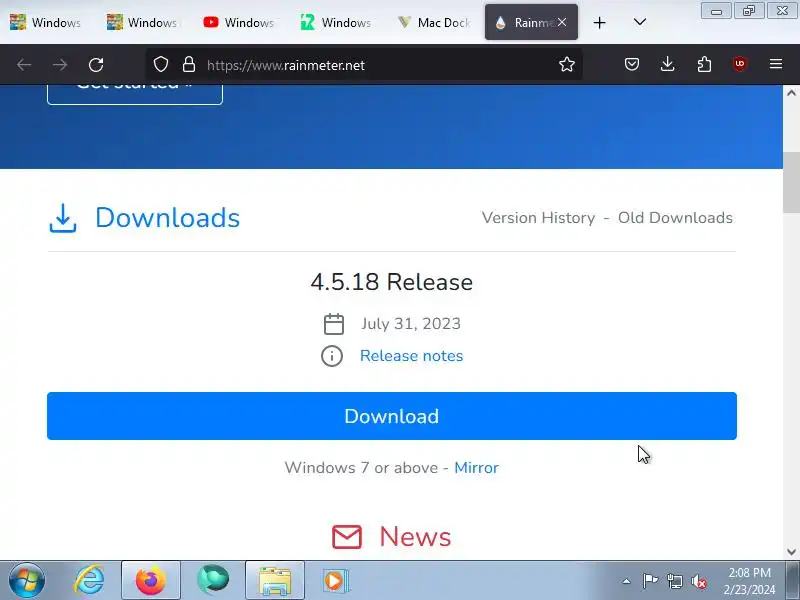Open the clock showing 2:08 PM
The width and height of the screenshot is (800, 600).
749,581
